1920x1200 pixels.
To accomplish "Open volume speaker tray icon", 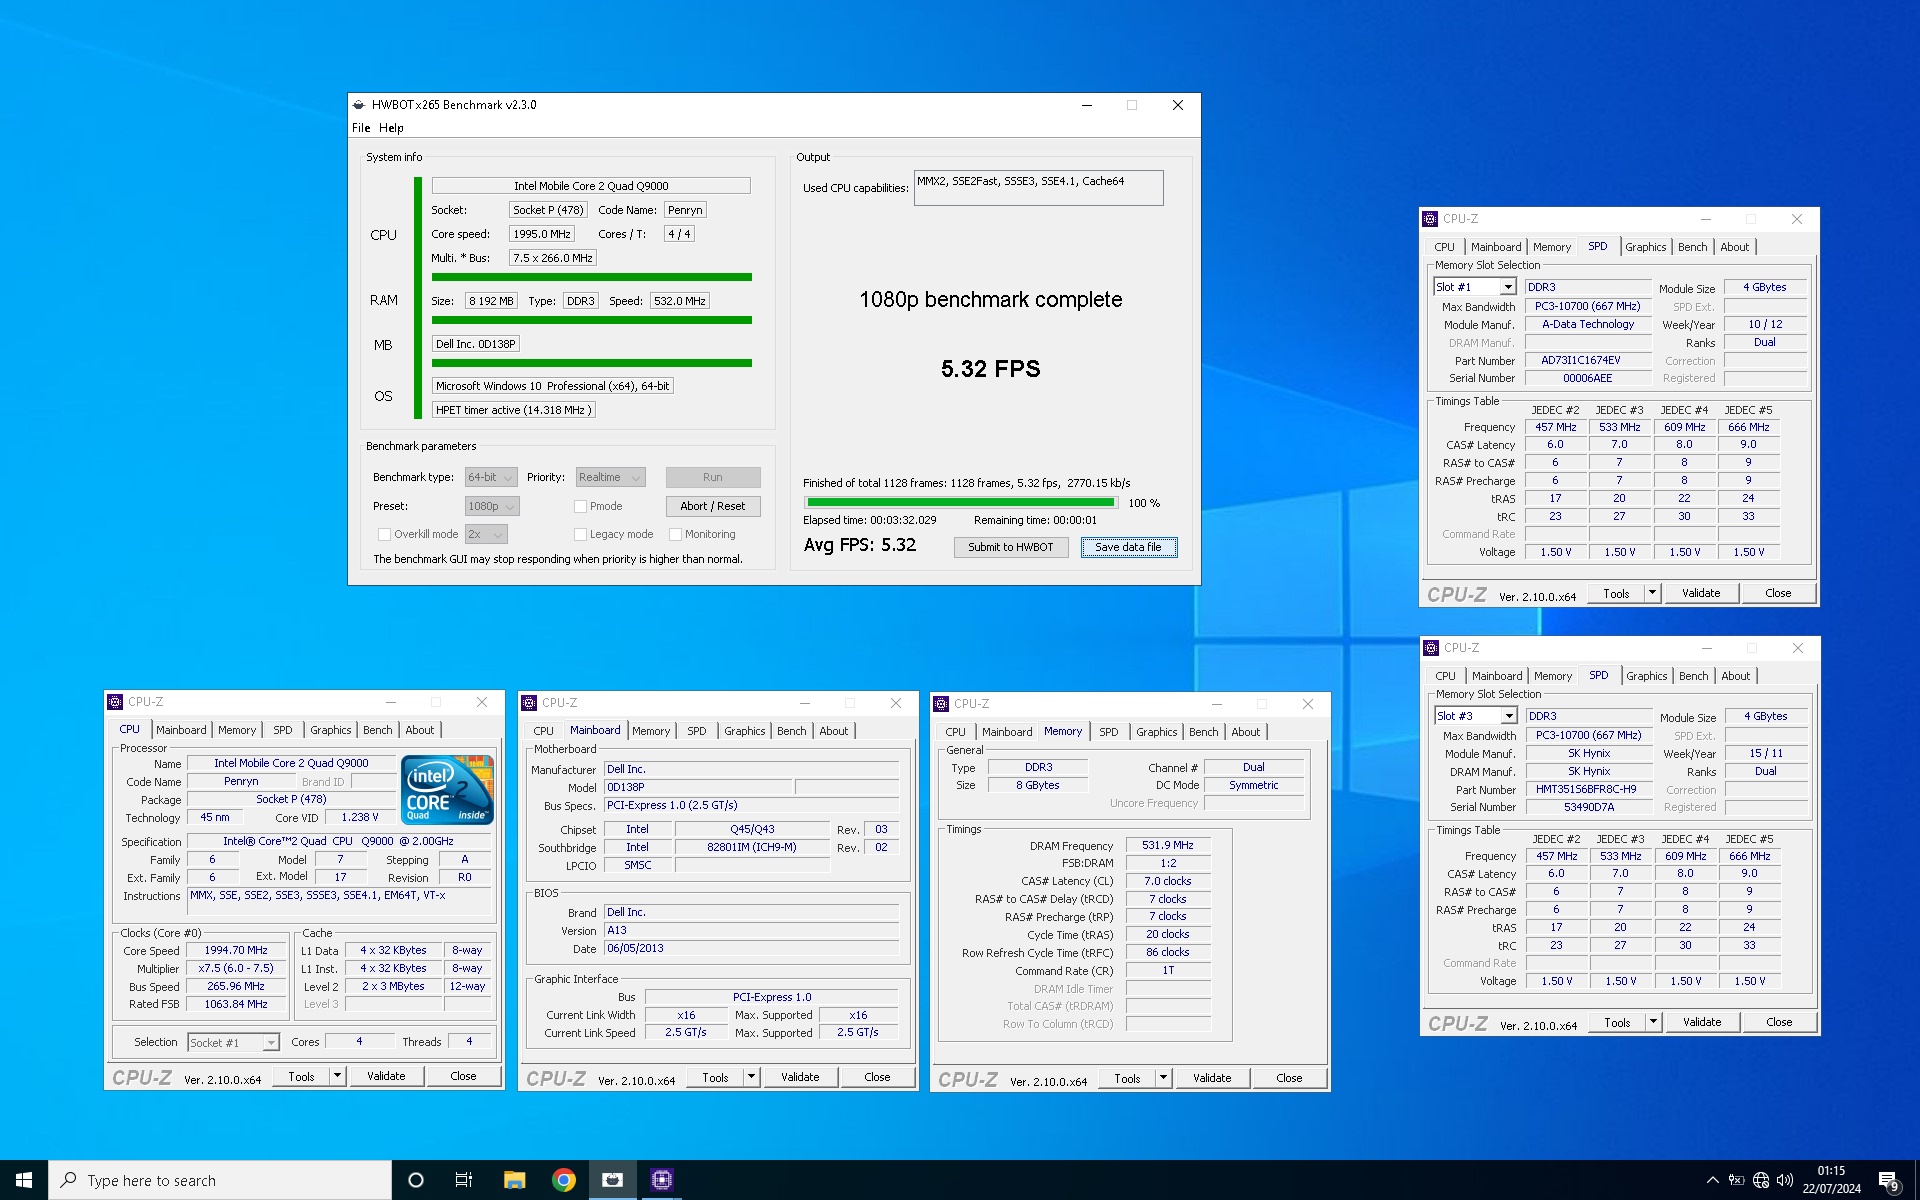I will [x=1785, y=1180].
